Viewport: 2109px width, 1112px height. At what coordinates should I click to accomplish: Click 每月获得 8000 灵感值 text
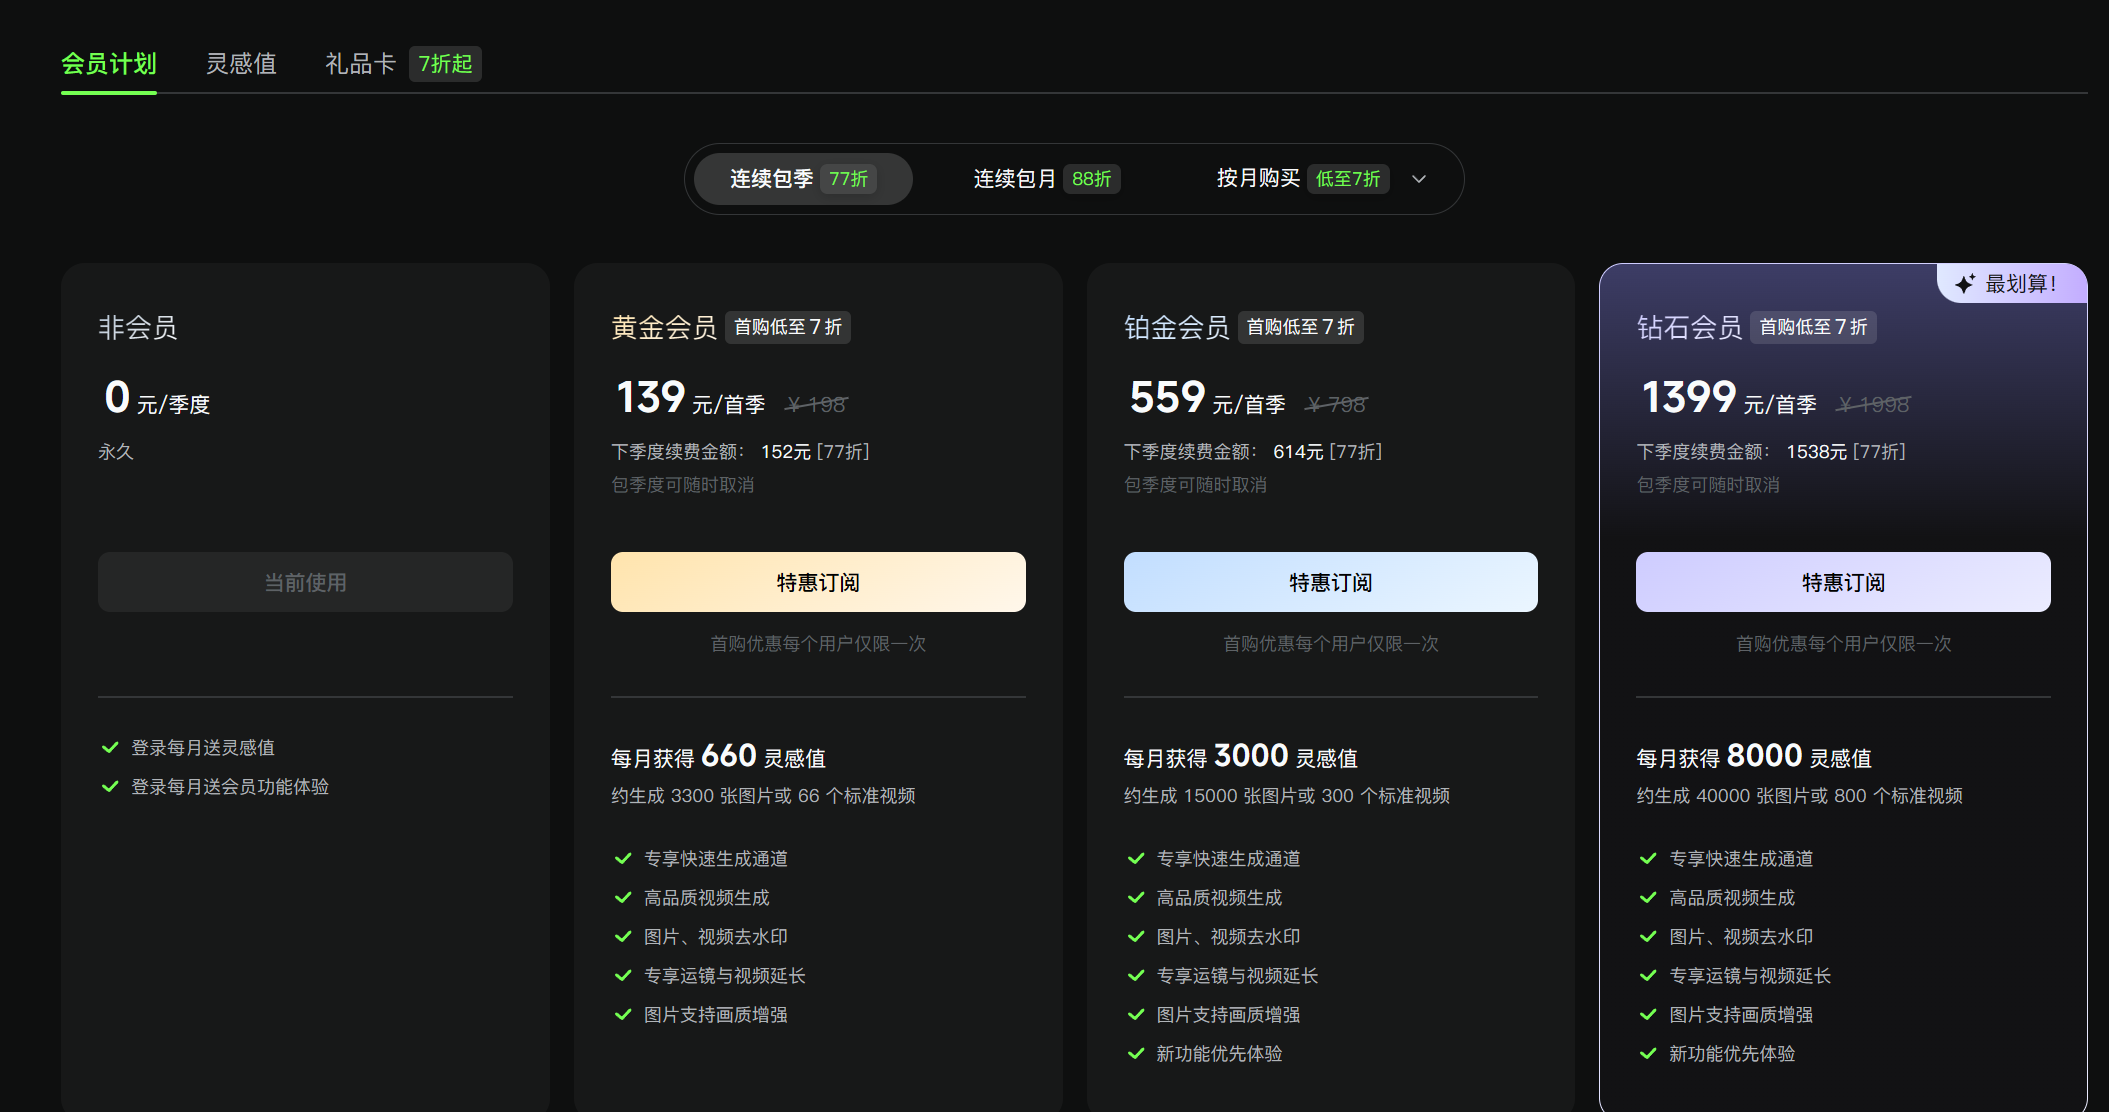click(1754, 757)
